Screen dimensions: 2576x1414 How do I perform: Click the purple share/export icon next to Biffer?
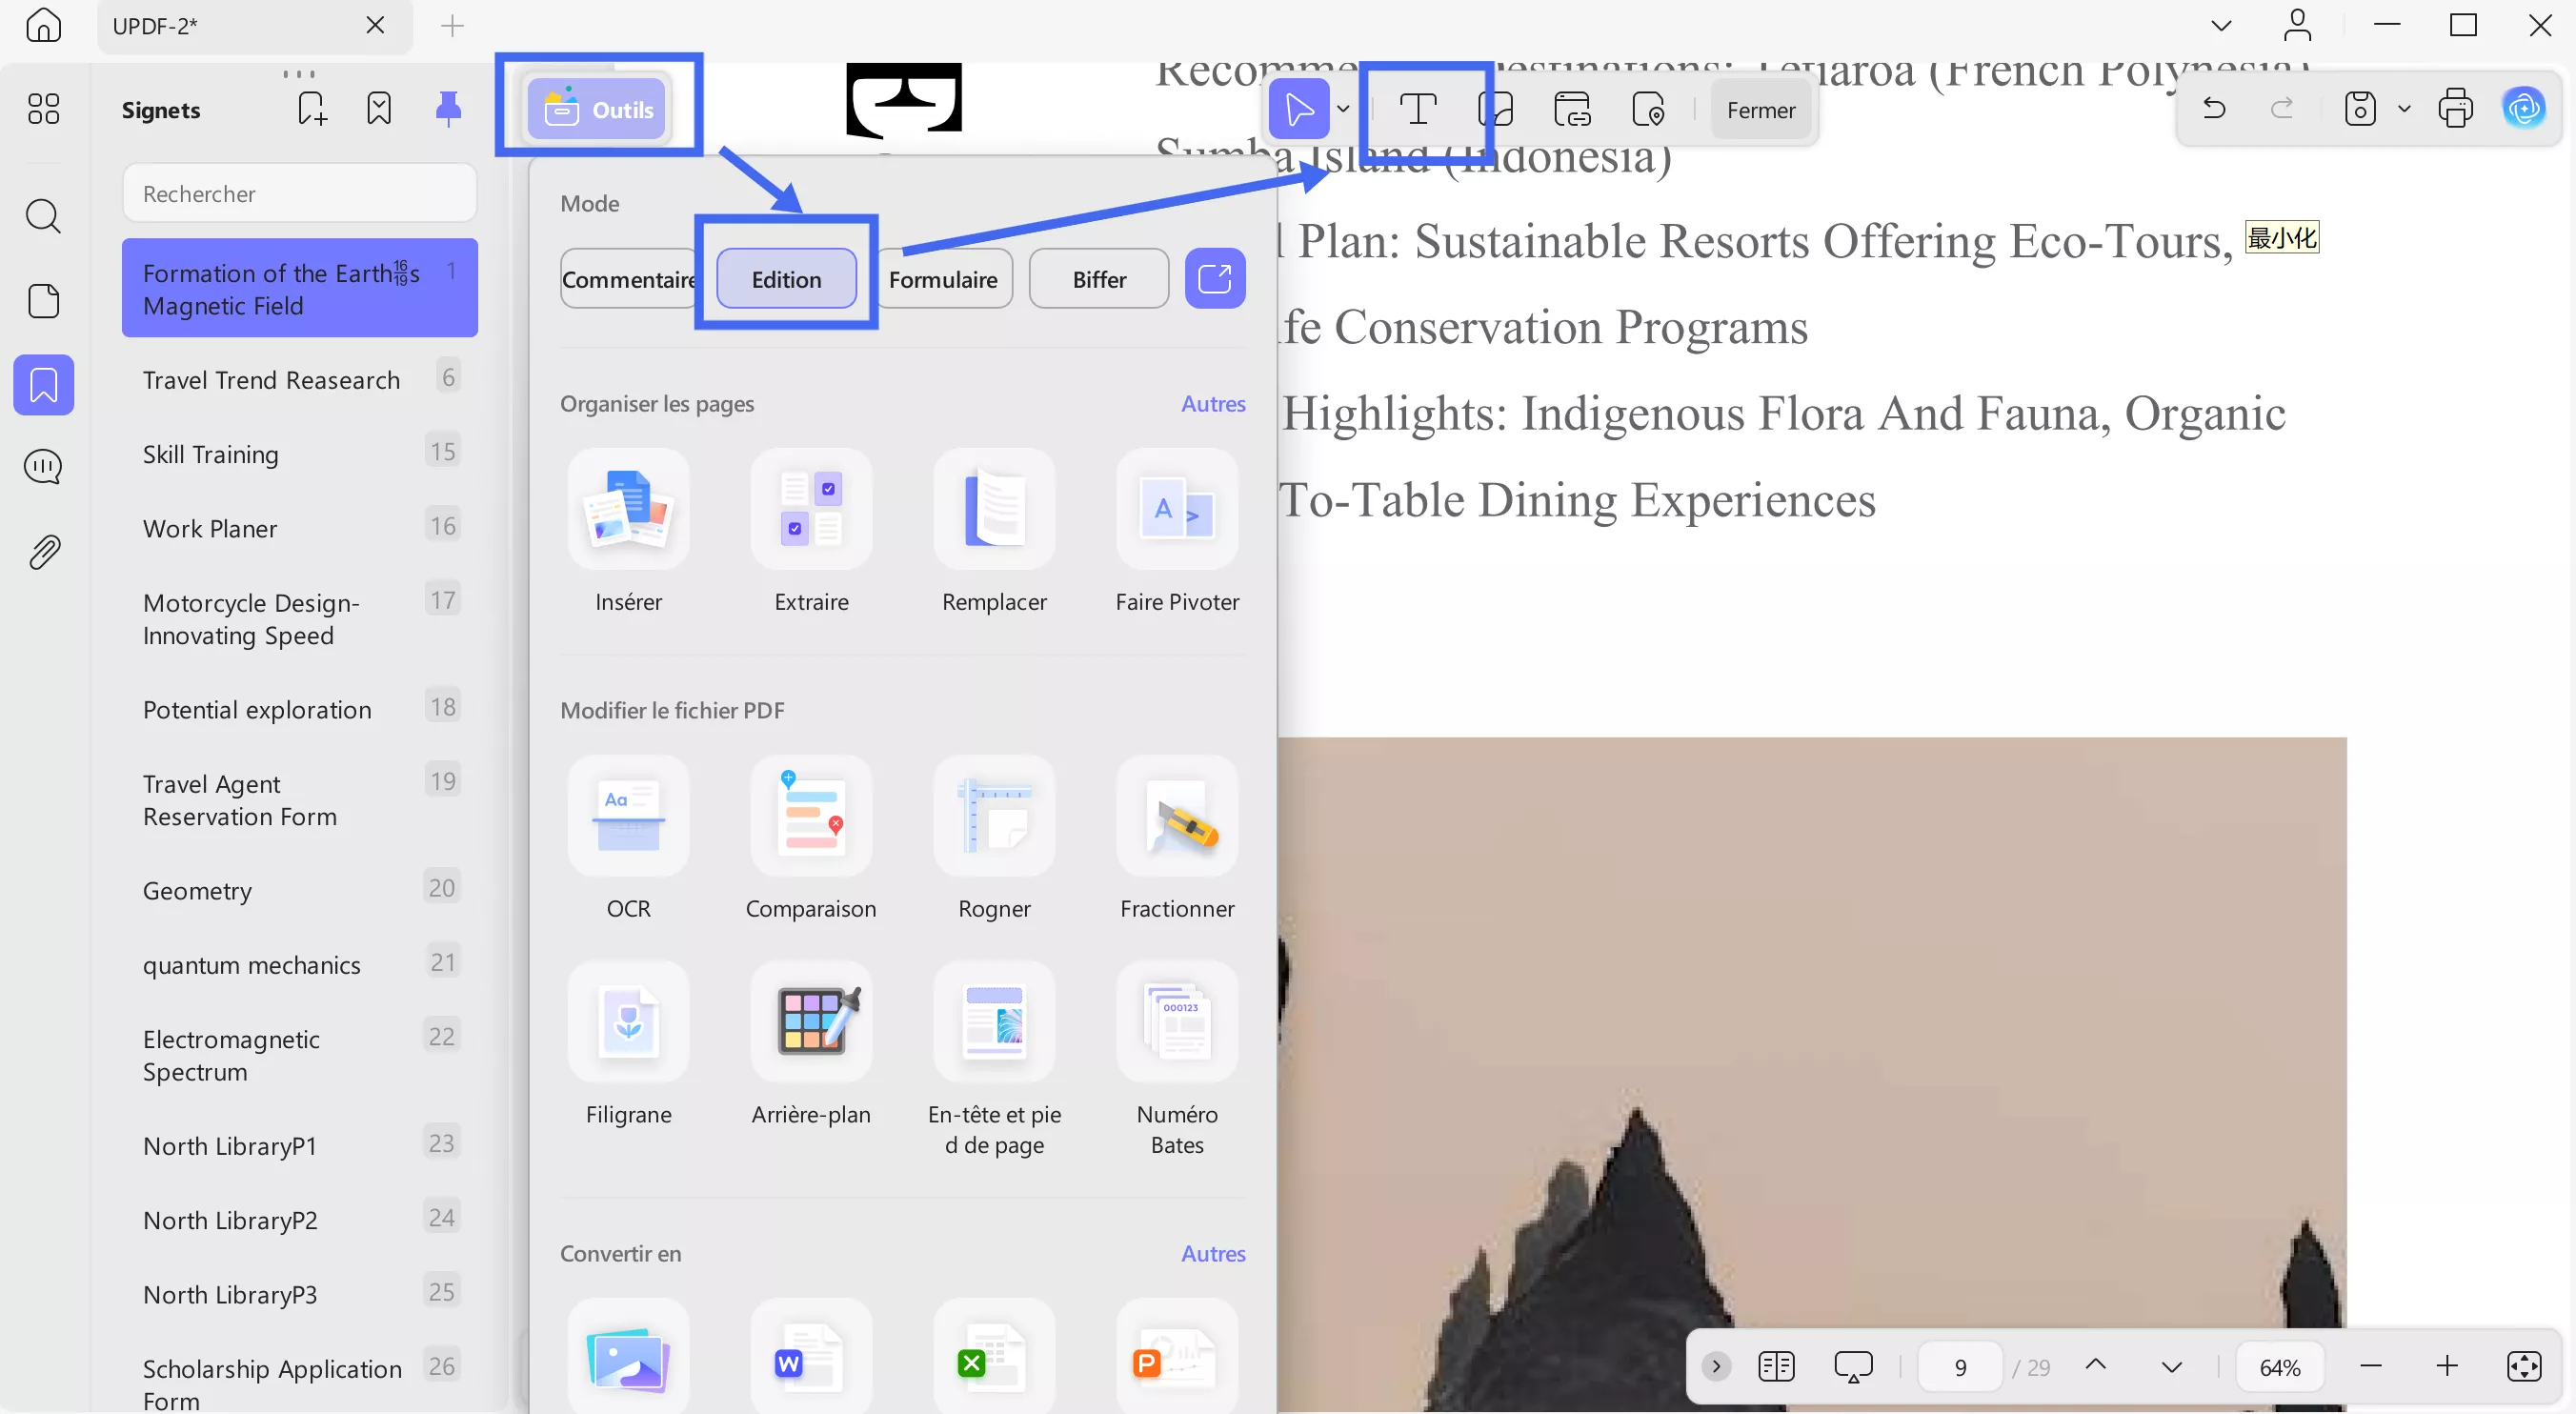[x=1215, y=279]
